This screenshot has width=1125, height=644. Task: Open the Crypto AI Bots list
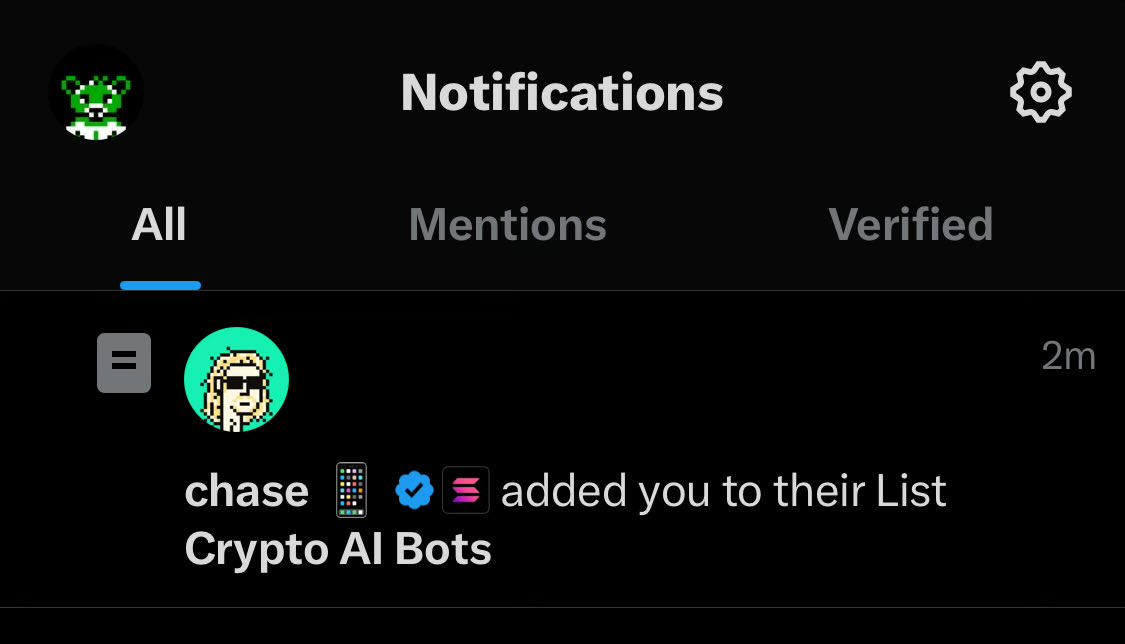point(338,550)
